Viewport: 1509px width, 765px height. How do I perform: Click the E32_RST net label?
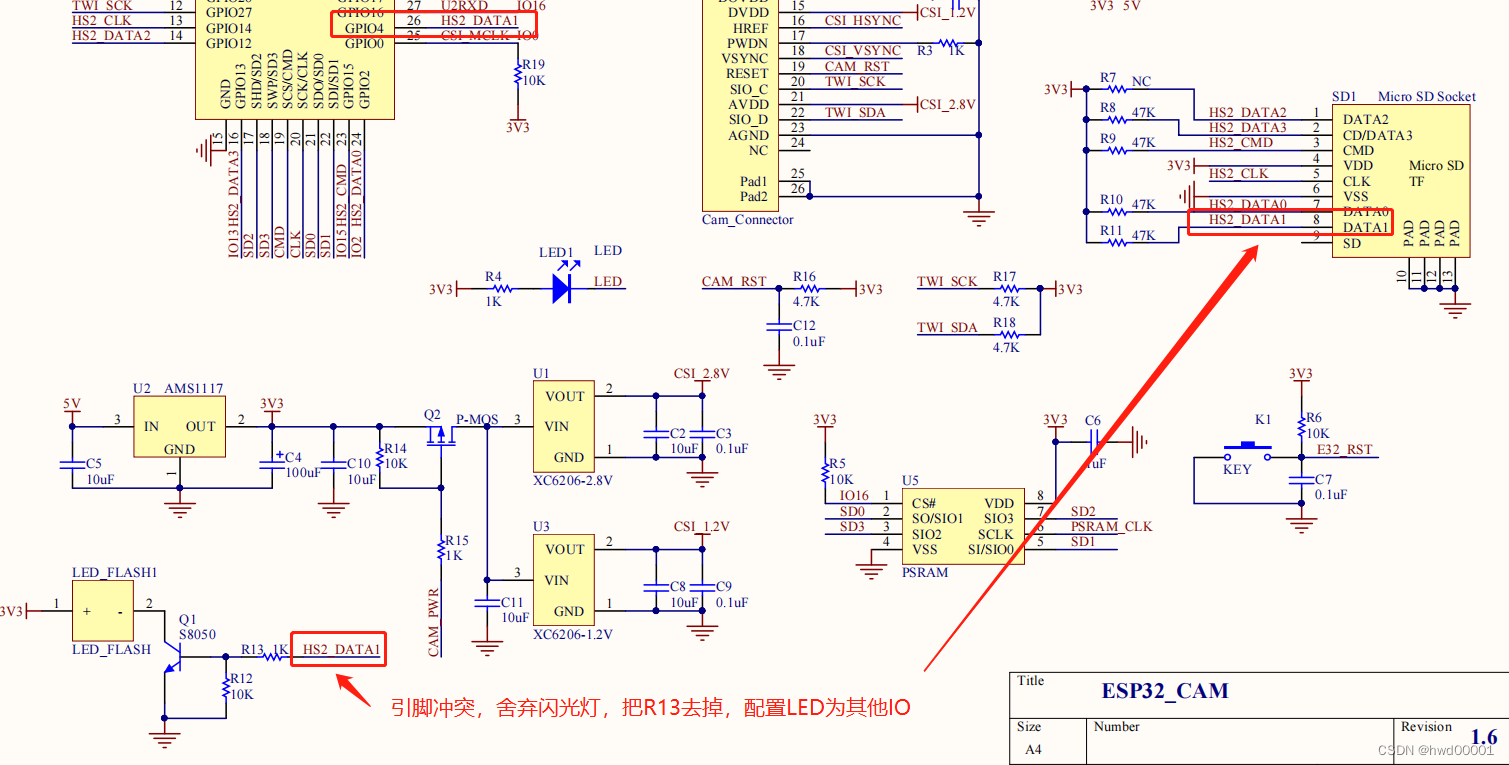pos(1345,450)
